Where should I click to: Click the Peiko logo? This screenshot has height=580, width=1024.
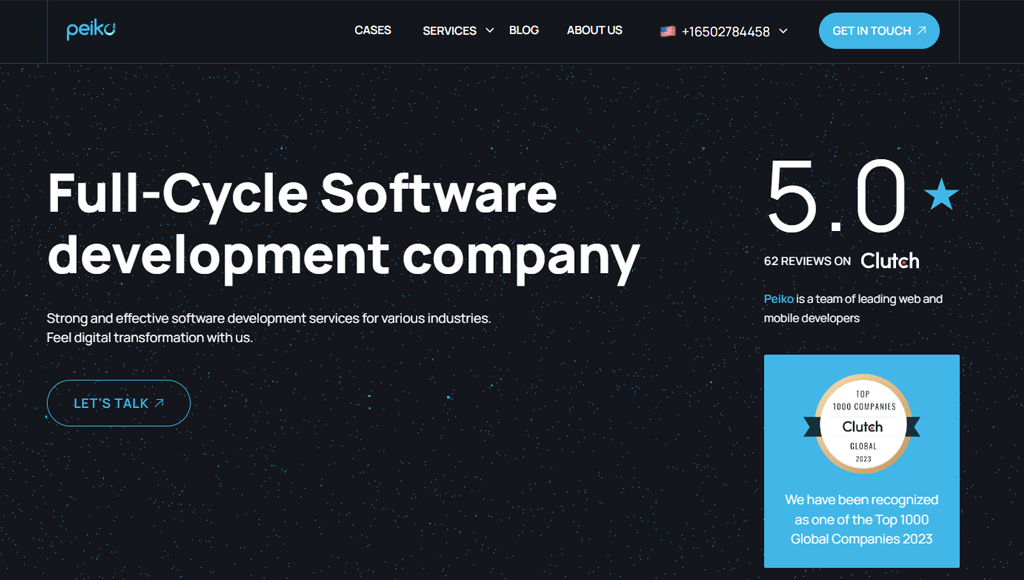(x=91, y=30)
